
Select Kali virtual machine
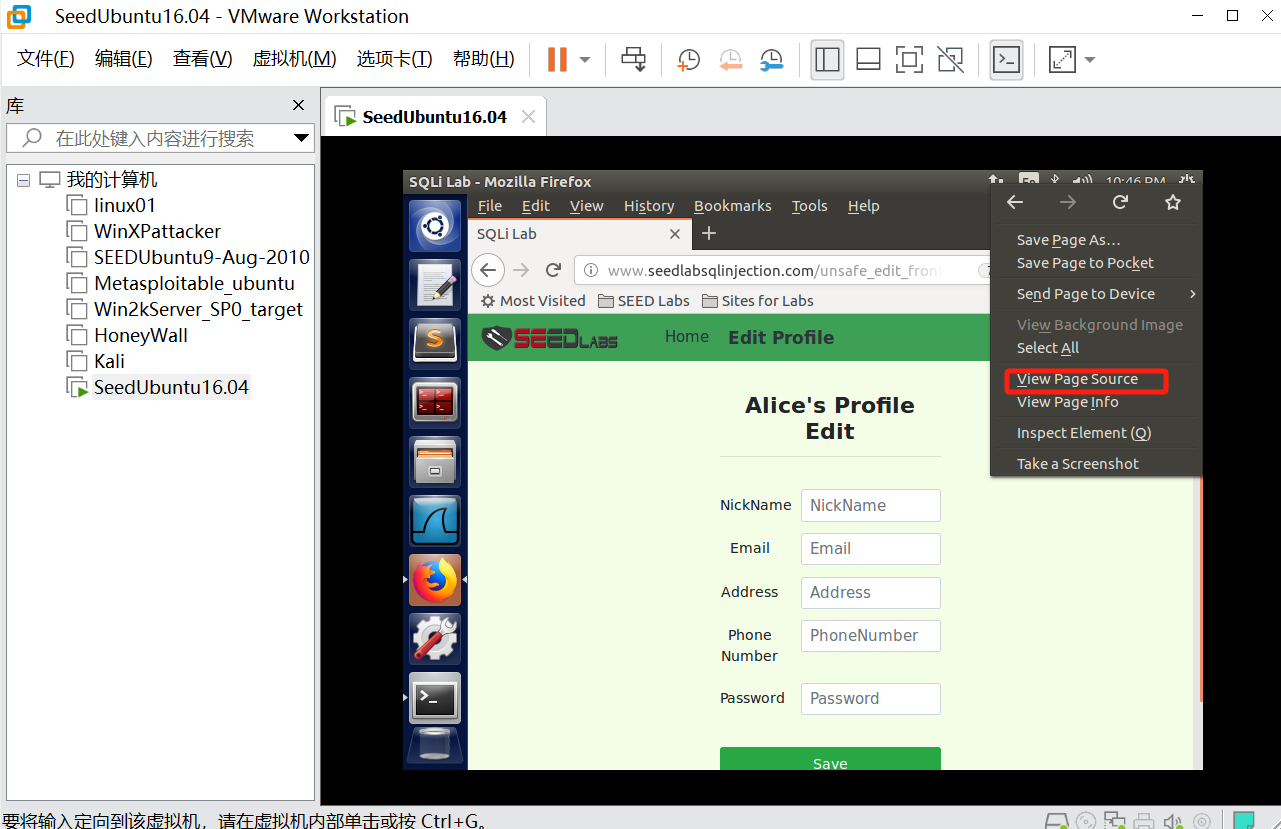[109, 362]
